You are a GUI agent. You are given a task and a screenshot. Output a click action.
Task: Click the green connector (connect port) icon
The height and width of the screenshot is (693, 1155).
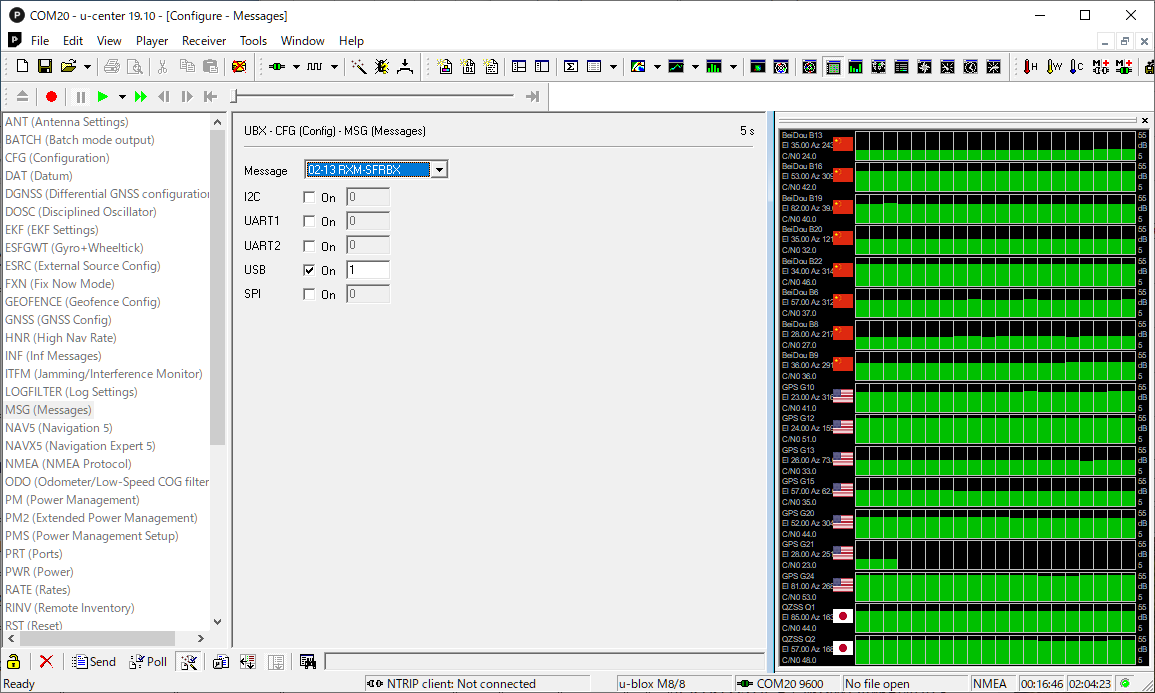(277, 66)
